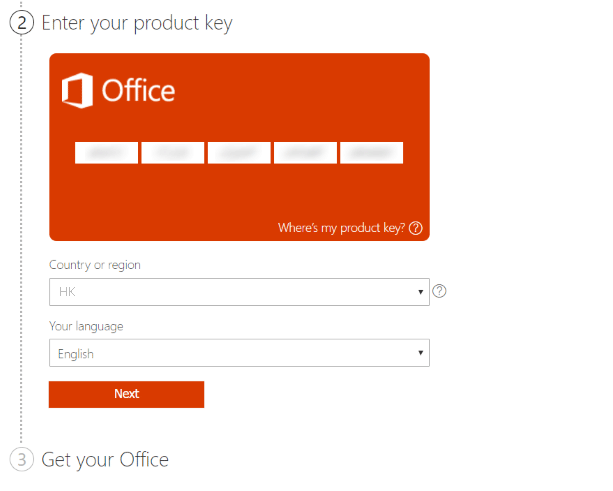Click the Your language label
Image resolution: width=613 pixels, height=491 pixels.
click(x=86, y=326)
